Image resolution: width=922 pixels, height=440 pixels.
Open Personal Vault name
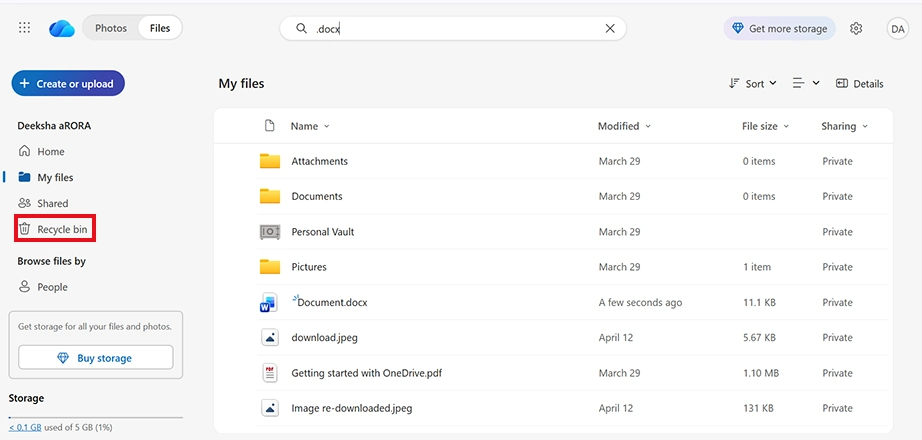coord(323,232)
